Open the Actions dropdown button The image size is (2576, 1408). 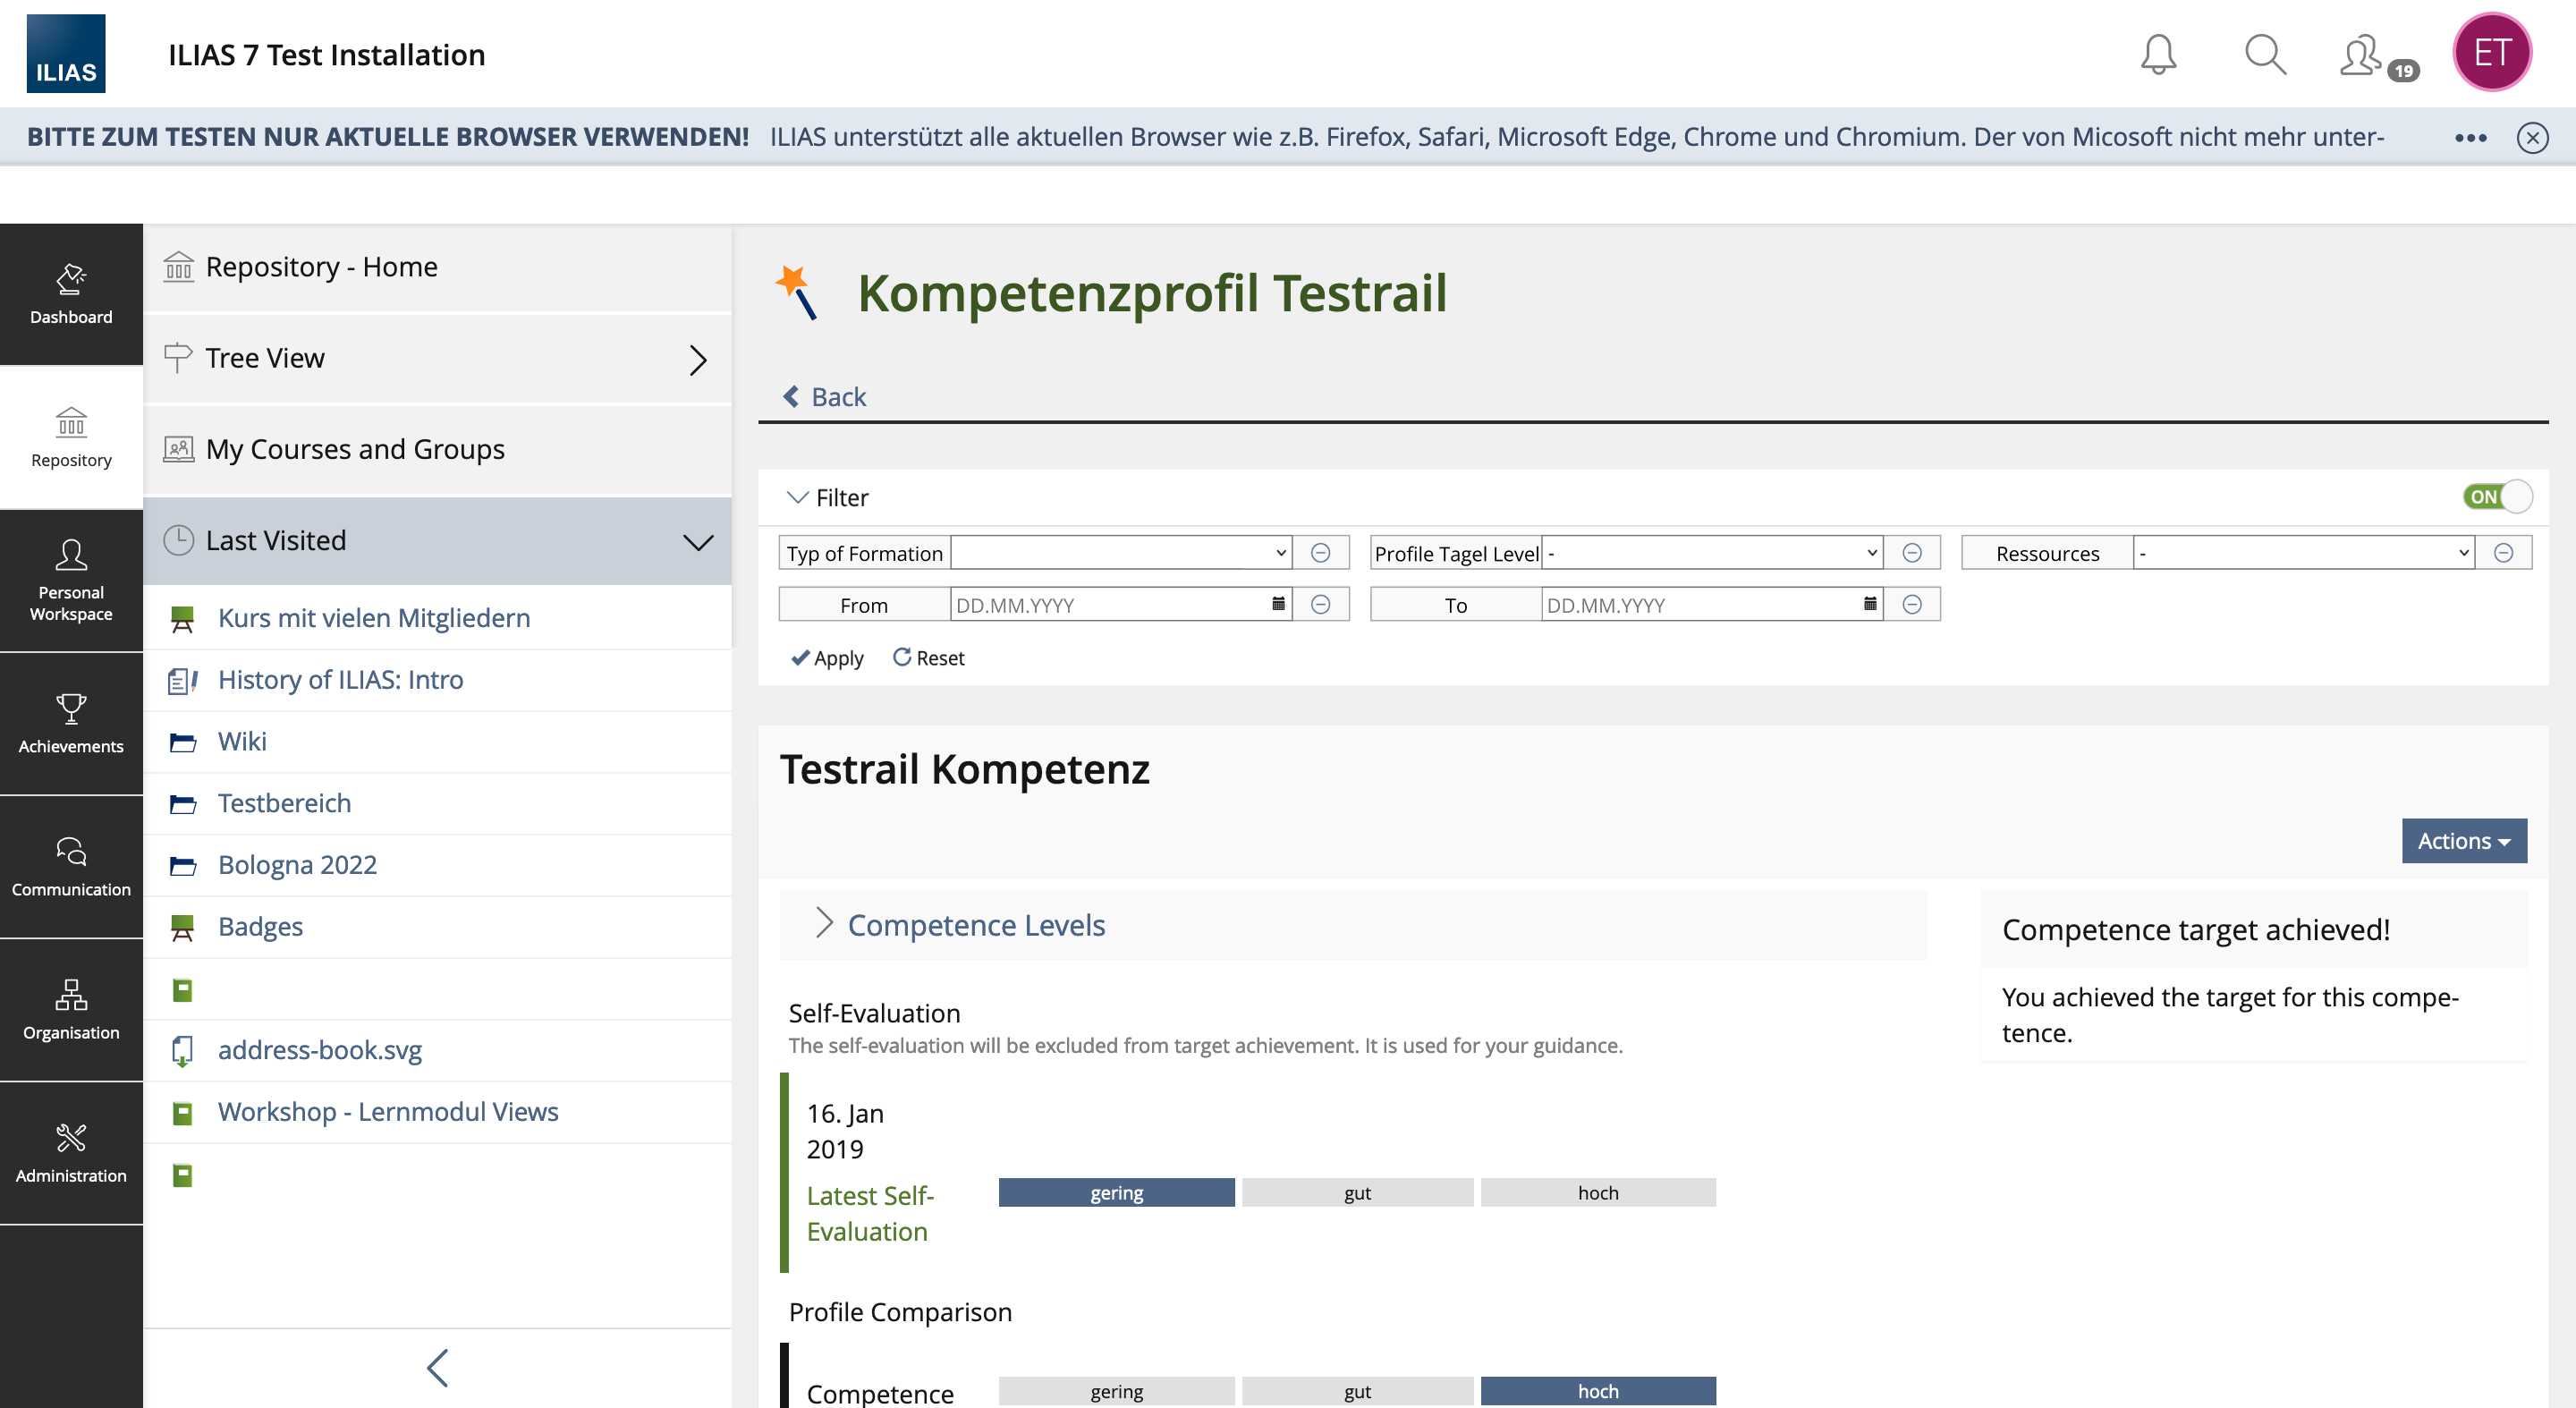[x=2463, y=841]
